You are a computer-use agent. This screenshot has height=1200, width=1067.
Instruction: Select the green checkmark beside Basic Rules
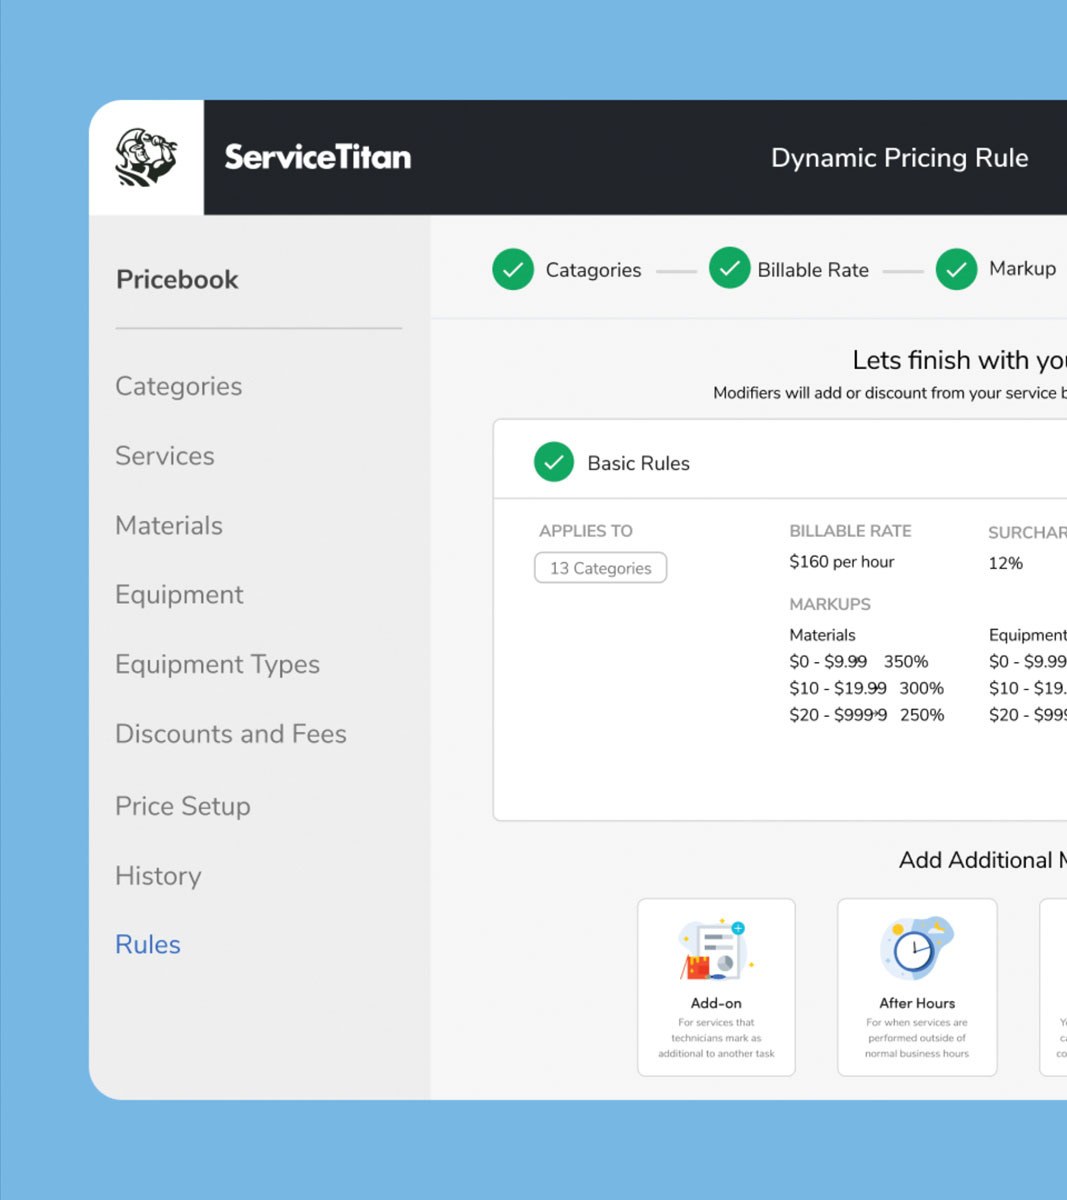tap(554, 462)
